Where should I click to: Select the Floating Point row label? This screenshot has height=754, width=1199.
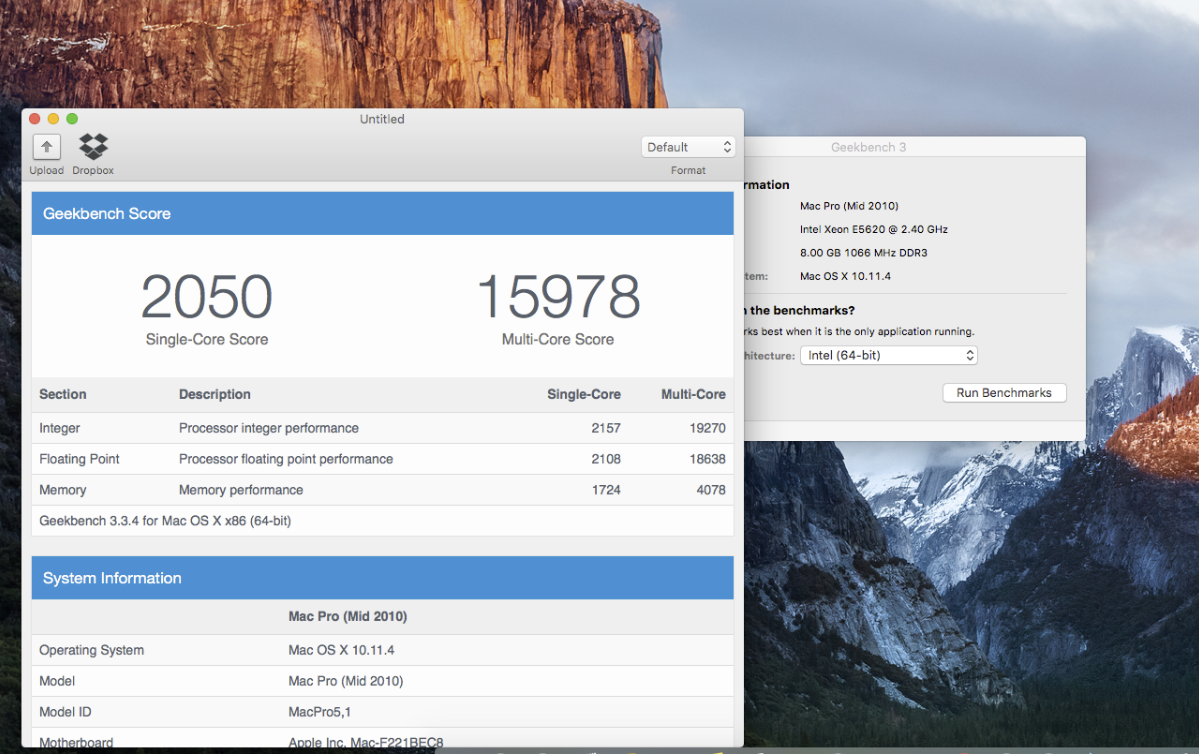[80, 459]
